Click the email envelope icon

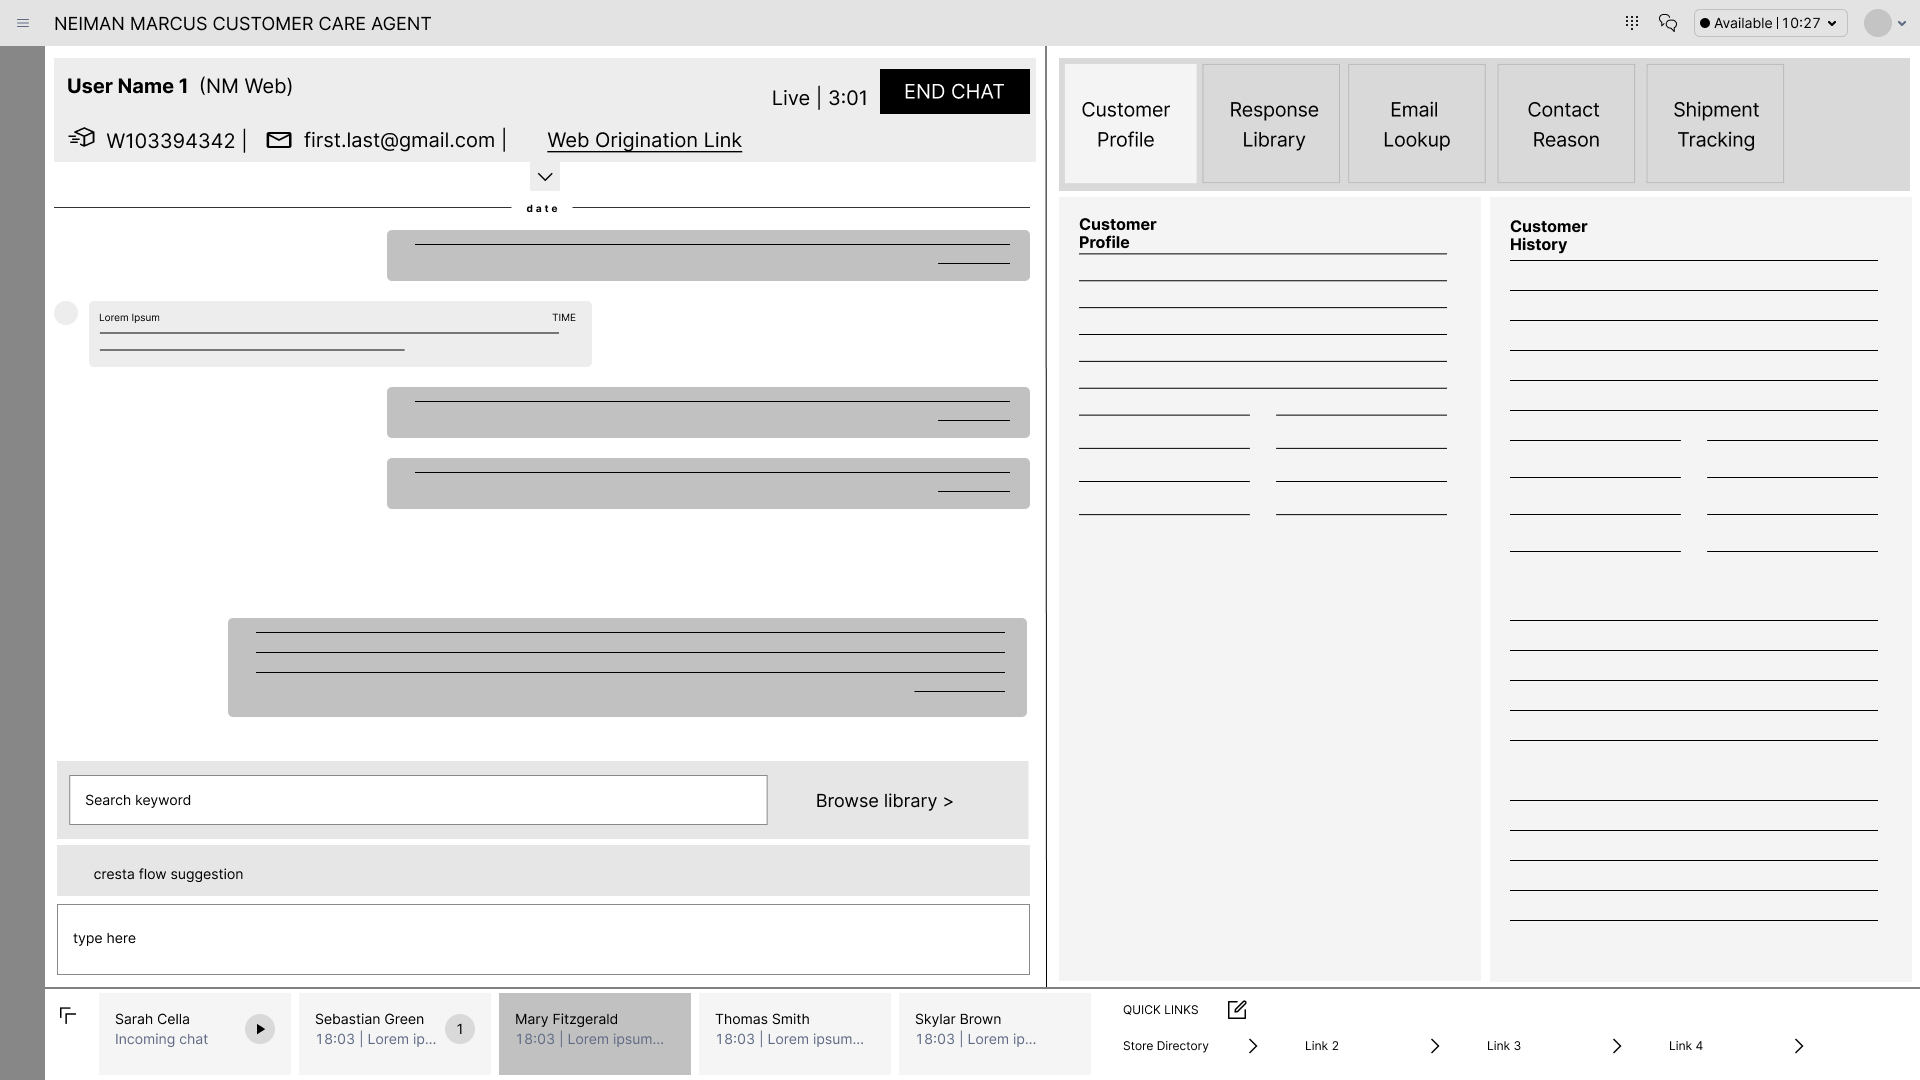(279, 140)
